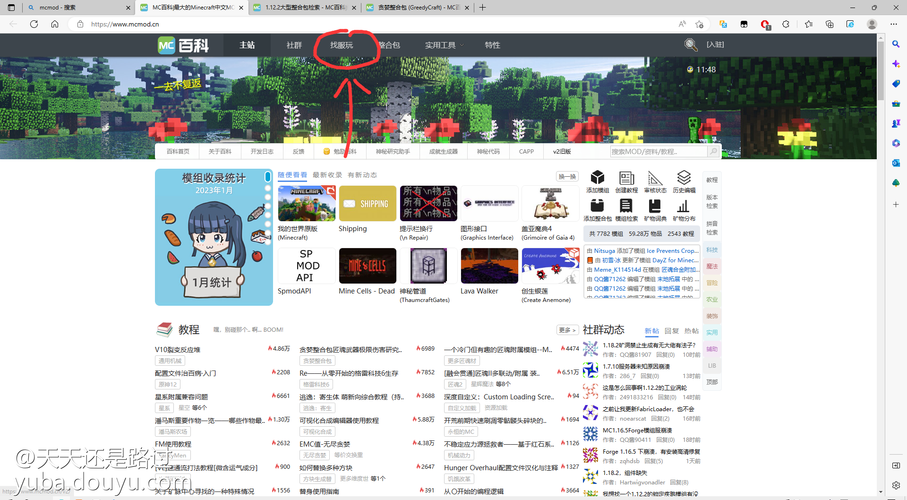
Task: Click the magnifying glass icon in site header
Action: click(x=691, y=45)
